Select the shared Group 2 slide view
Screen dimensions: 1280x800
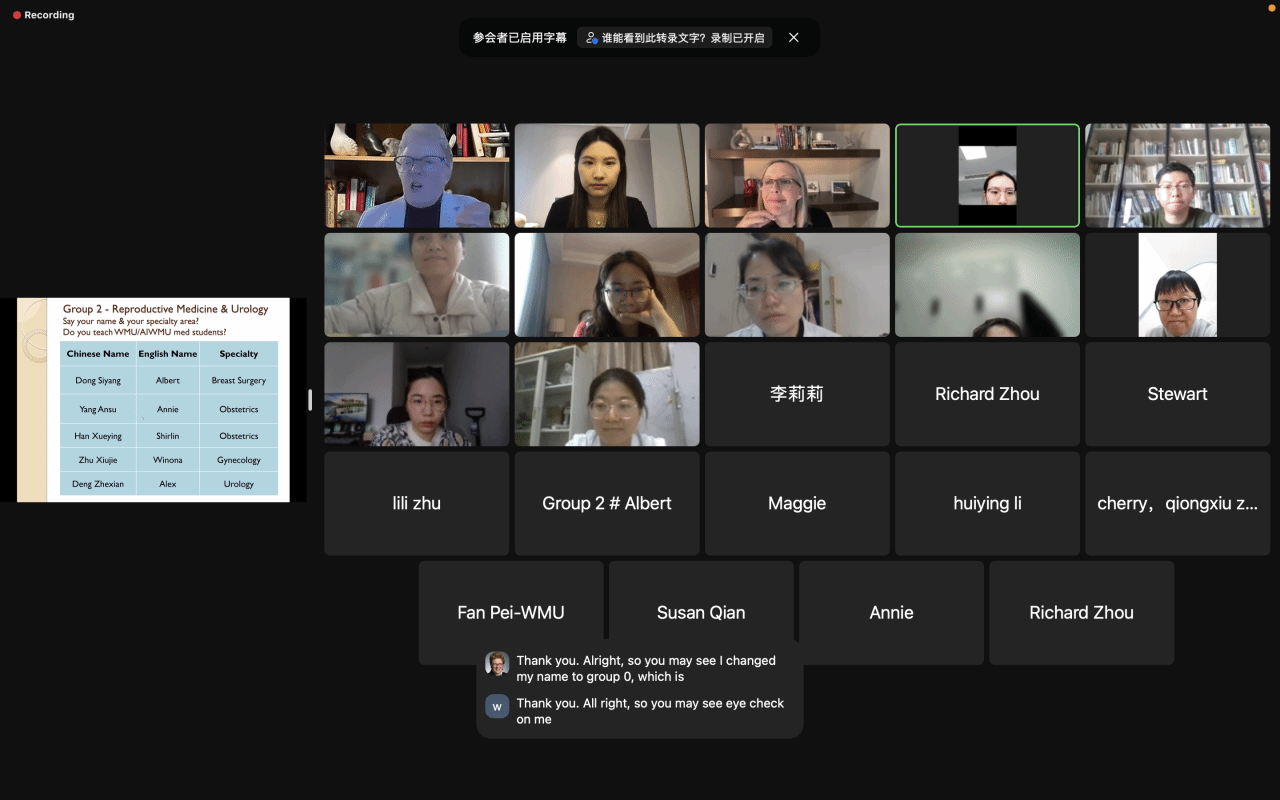[153, 400]
